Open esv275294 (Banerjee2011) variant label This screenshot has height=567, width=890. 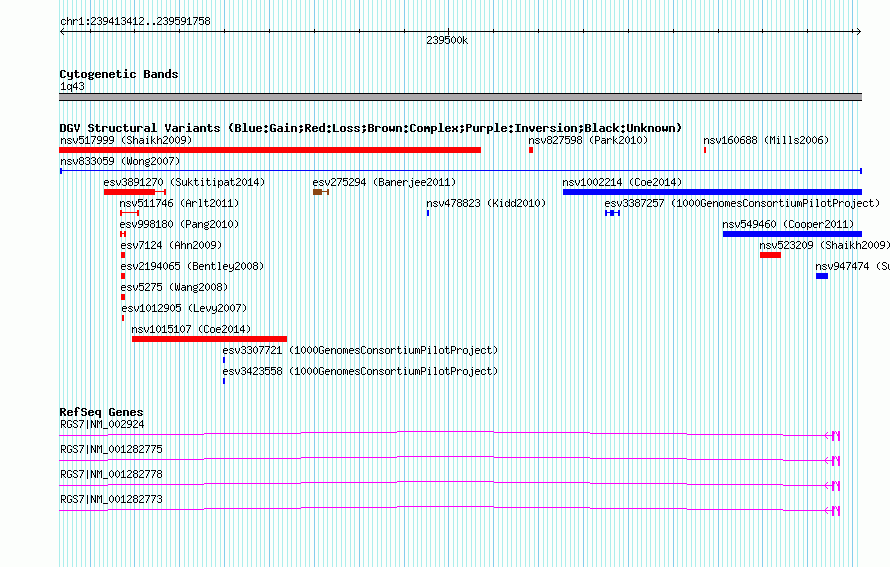pyautogui.click(x=384, y=182)
